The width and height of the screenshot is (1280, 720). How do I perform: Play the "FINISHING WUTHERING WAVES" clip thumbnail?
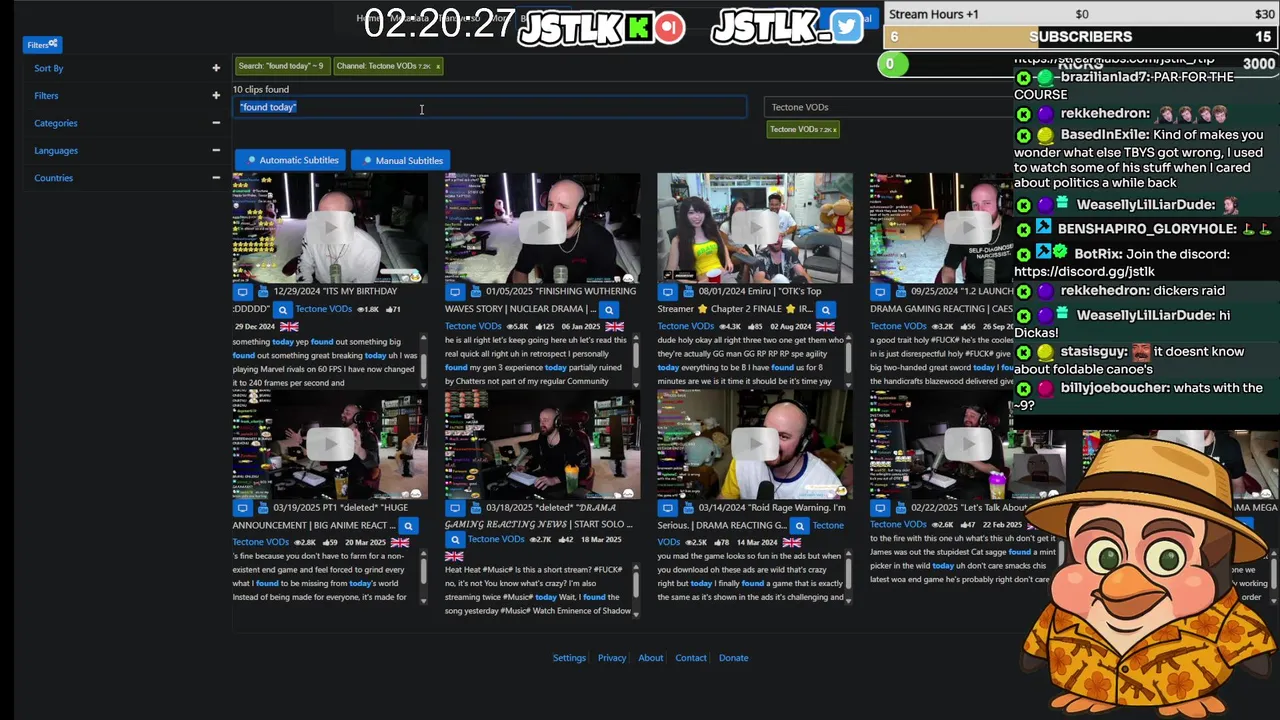pos(542,228)
